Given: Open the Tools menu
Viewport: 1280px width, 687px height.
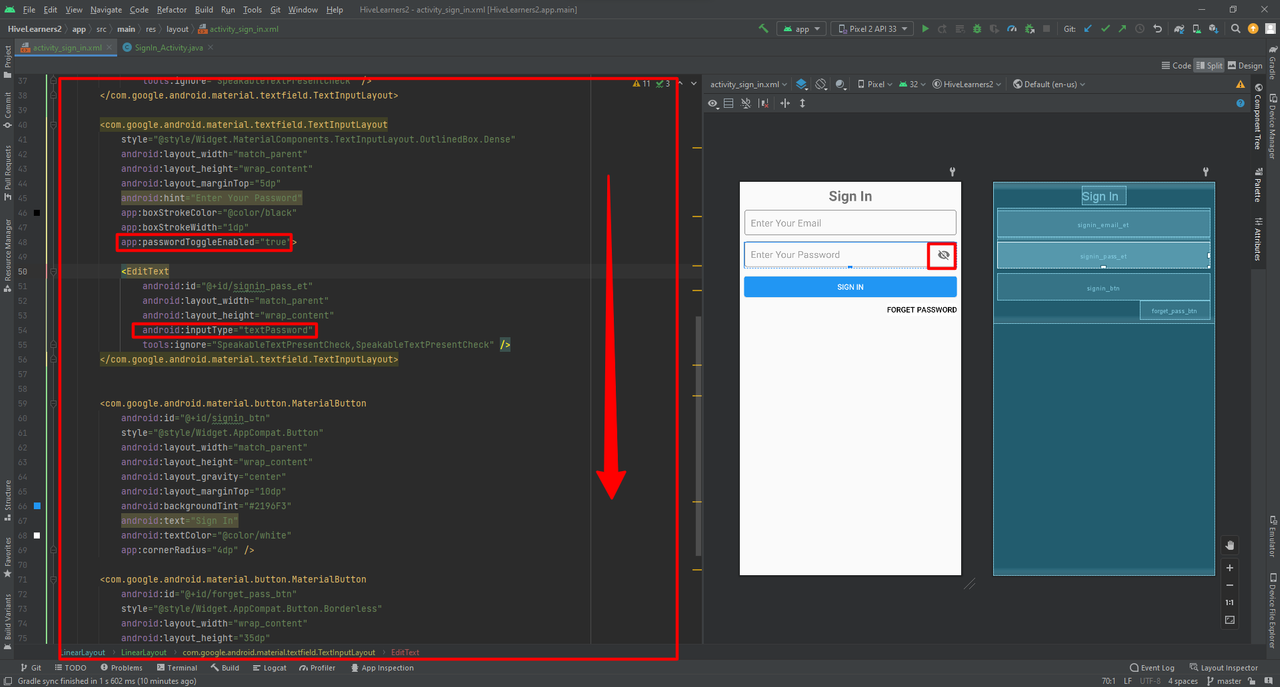Looking at the screenshot, I should pos(253,9).
